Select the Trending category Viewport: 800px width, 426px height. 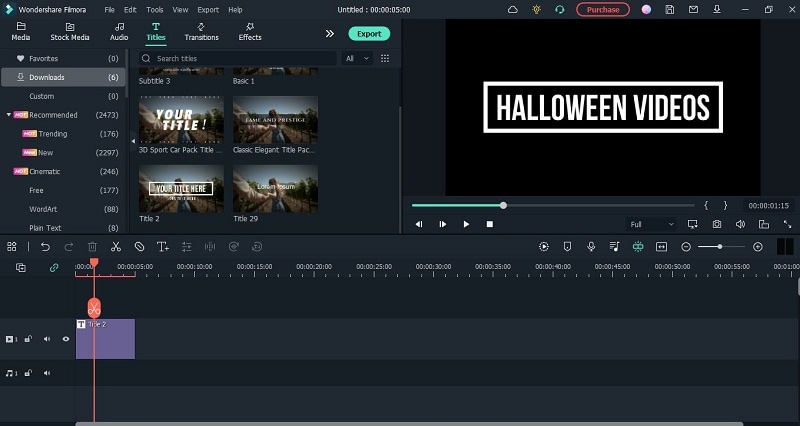(63, 134)
